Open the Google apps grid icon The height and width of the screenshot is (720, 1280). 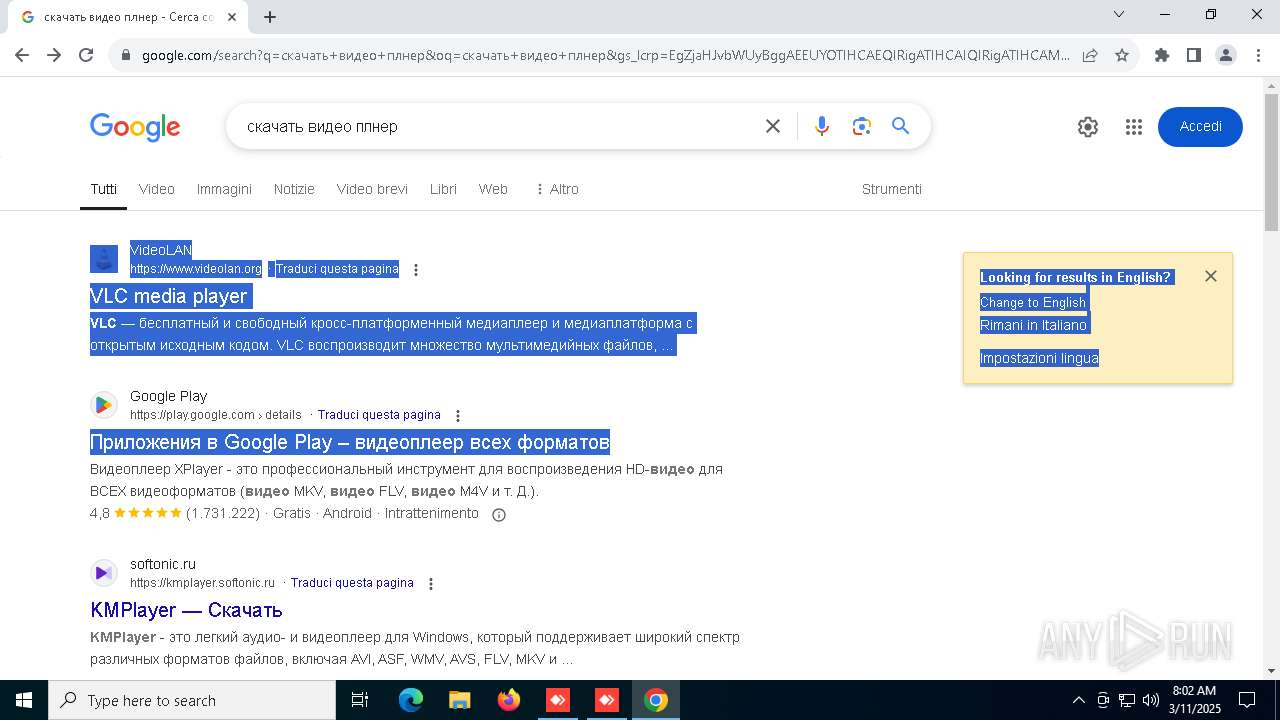pos(1133,127)
